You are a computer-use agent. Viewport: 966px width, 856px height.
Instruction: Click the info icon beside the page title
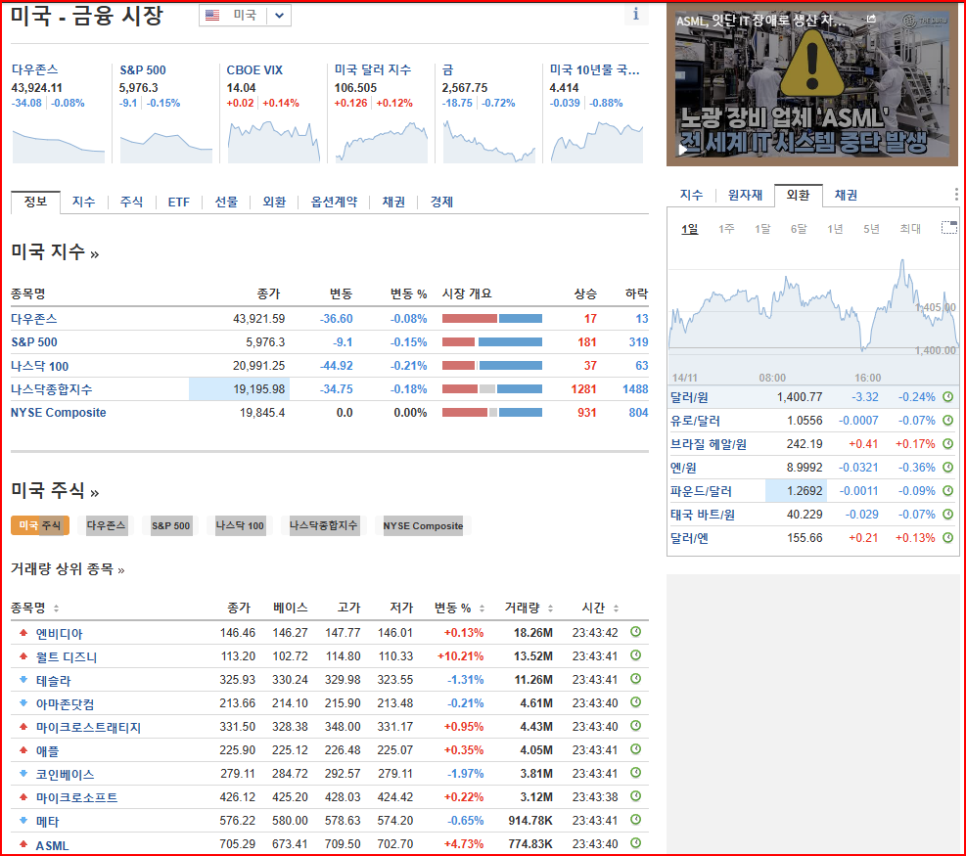pyautogui.click(x=636, y=14)
